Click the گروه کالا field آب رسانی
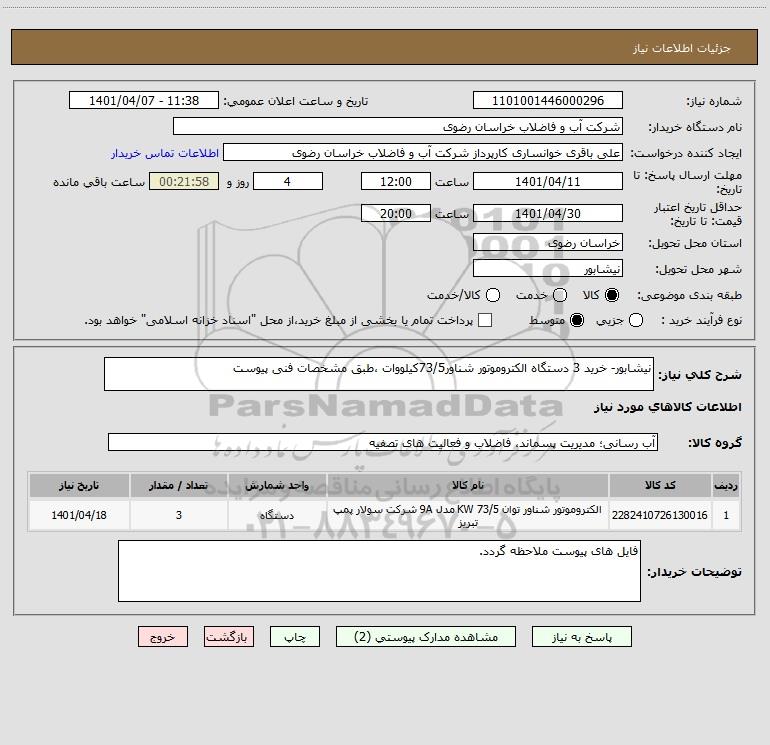The height and width of the screenshot is (745, 770). click(x=383, y=442)
